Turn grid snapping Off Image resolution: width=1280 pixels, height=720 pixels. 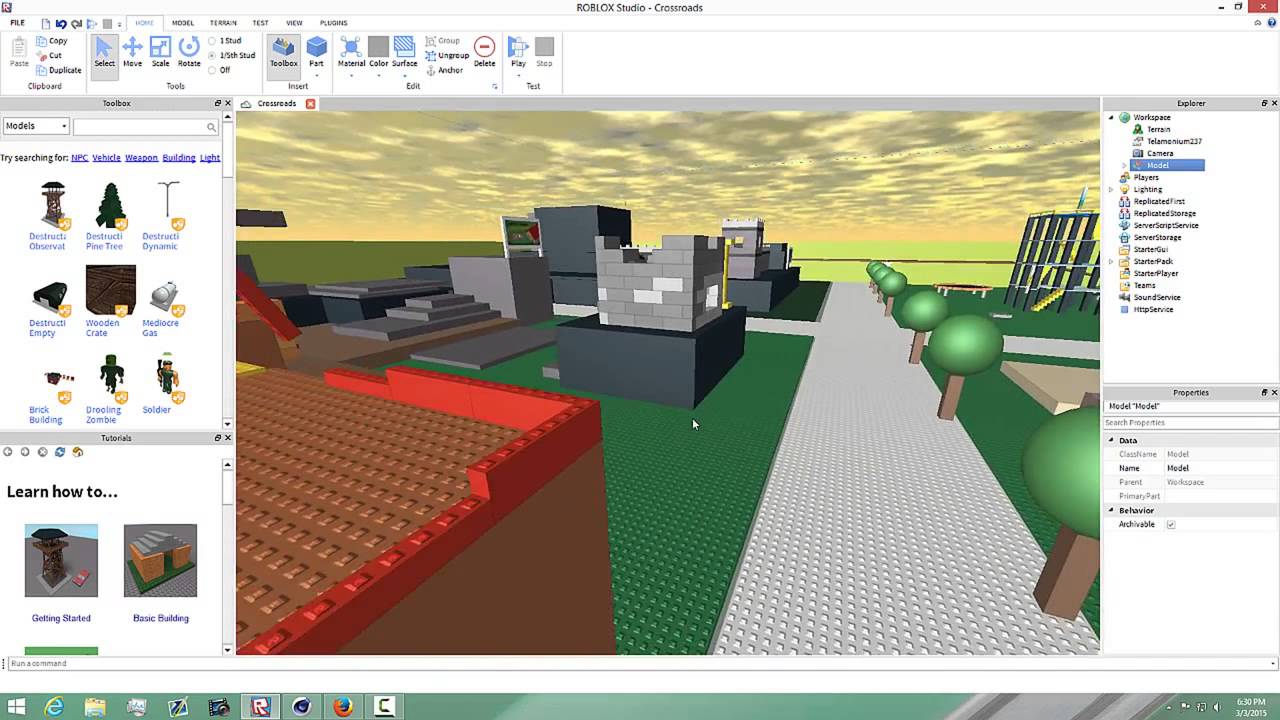tap(220, 70)
